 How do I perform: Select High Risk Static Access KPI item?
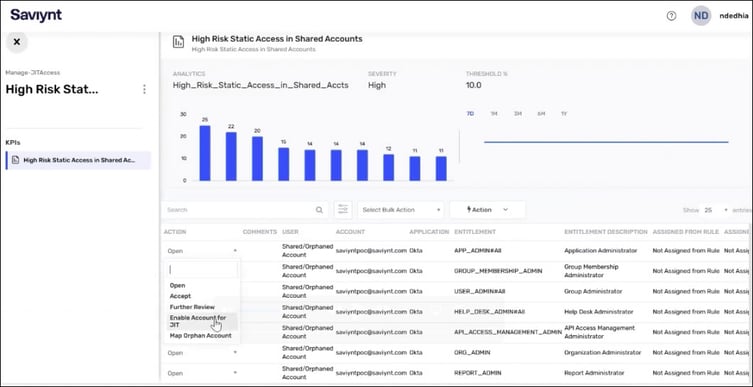pos(78,160)
